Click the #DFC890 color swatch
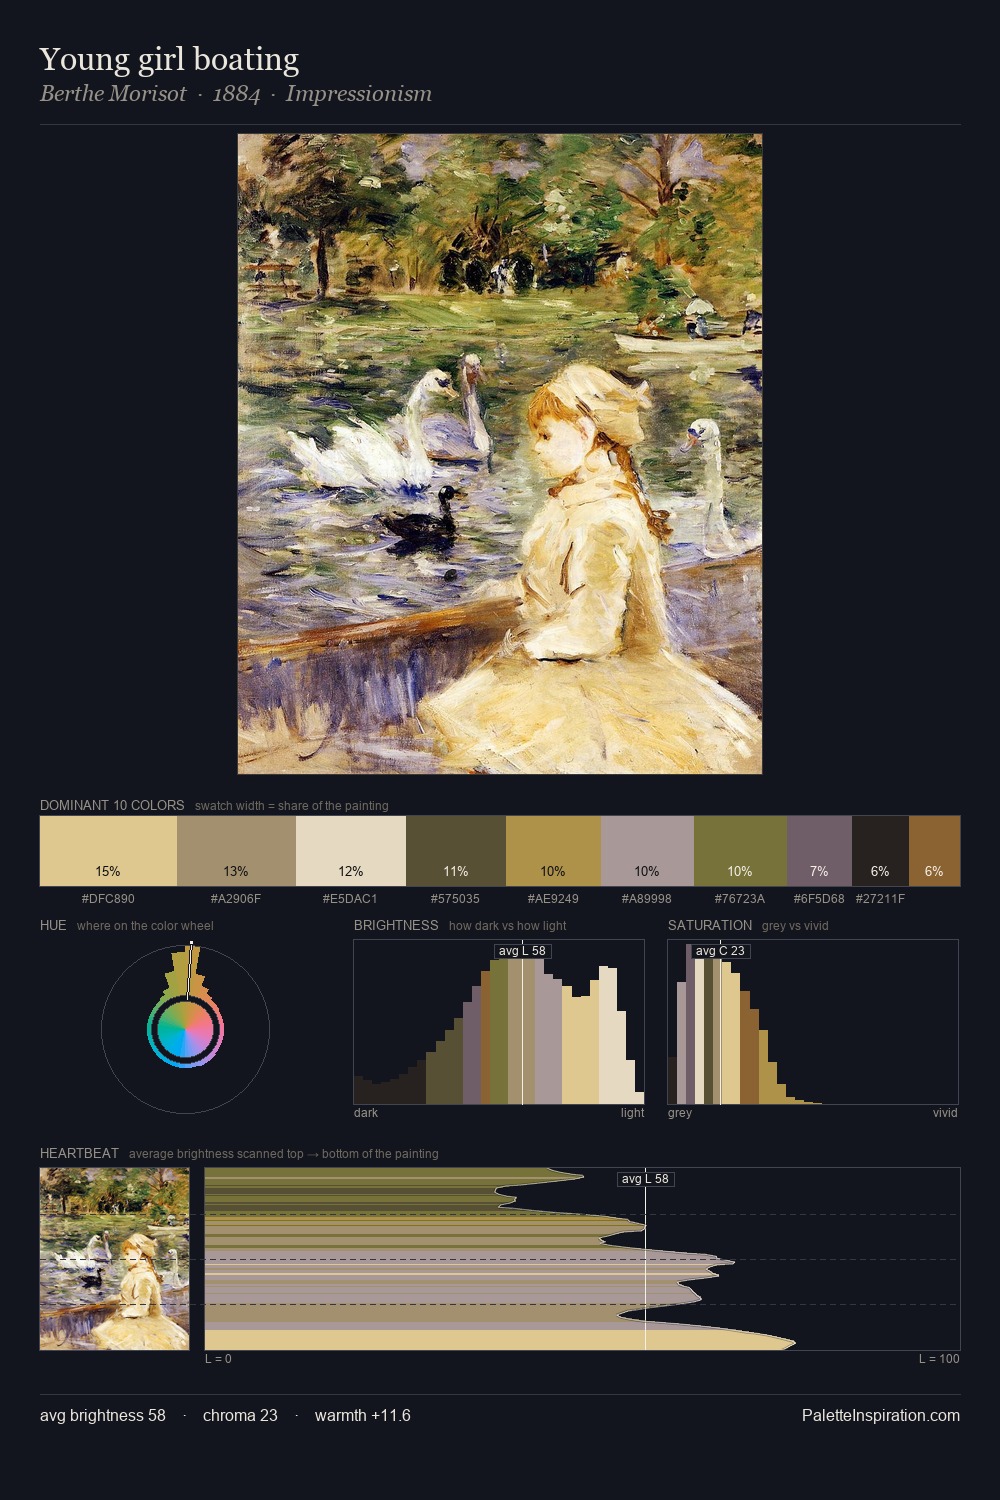 tap(108, 851)
